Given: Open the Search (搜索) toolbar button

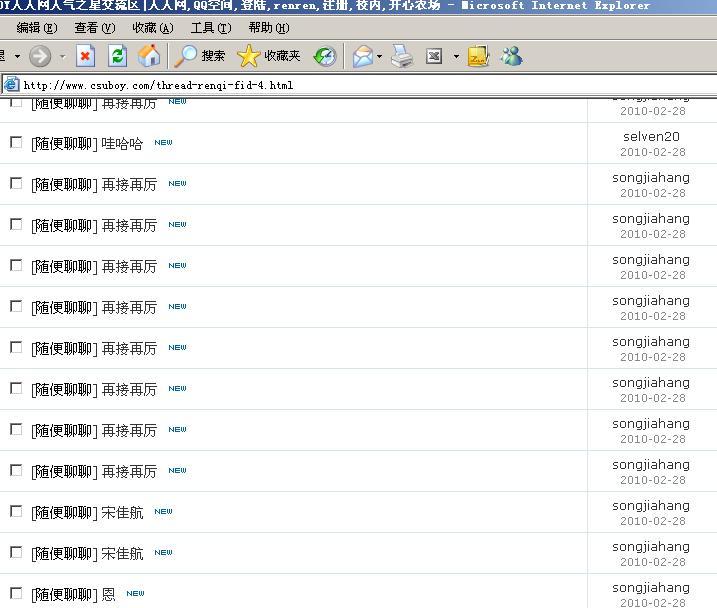Looking at the screenshot, I should tap(199, 56).
